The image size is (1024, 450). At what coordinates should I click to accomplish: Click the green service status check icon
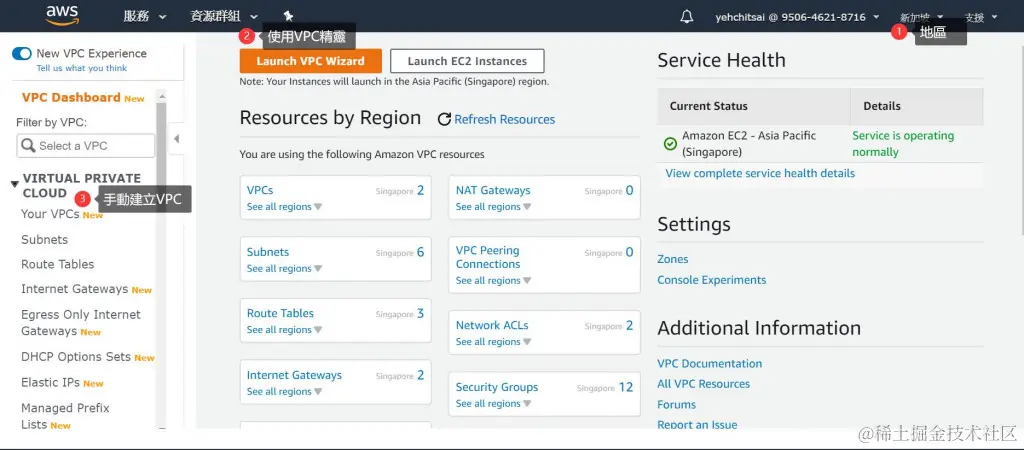tap(670, 144)
